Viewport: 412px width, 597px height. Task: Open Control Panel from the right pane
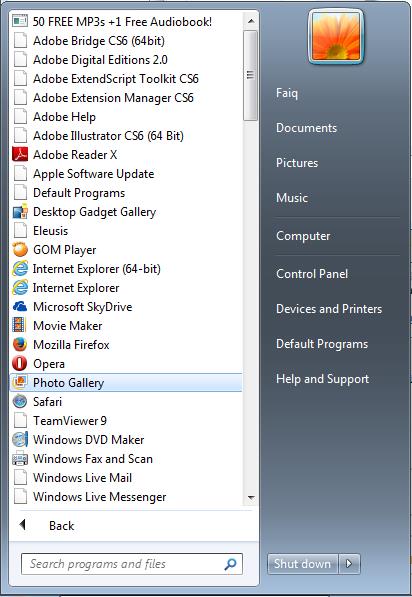coord(312,274)
